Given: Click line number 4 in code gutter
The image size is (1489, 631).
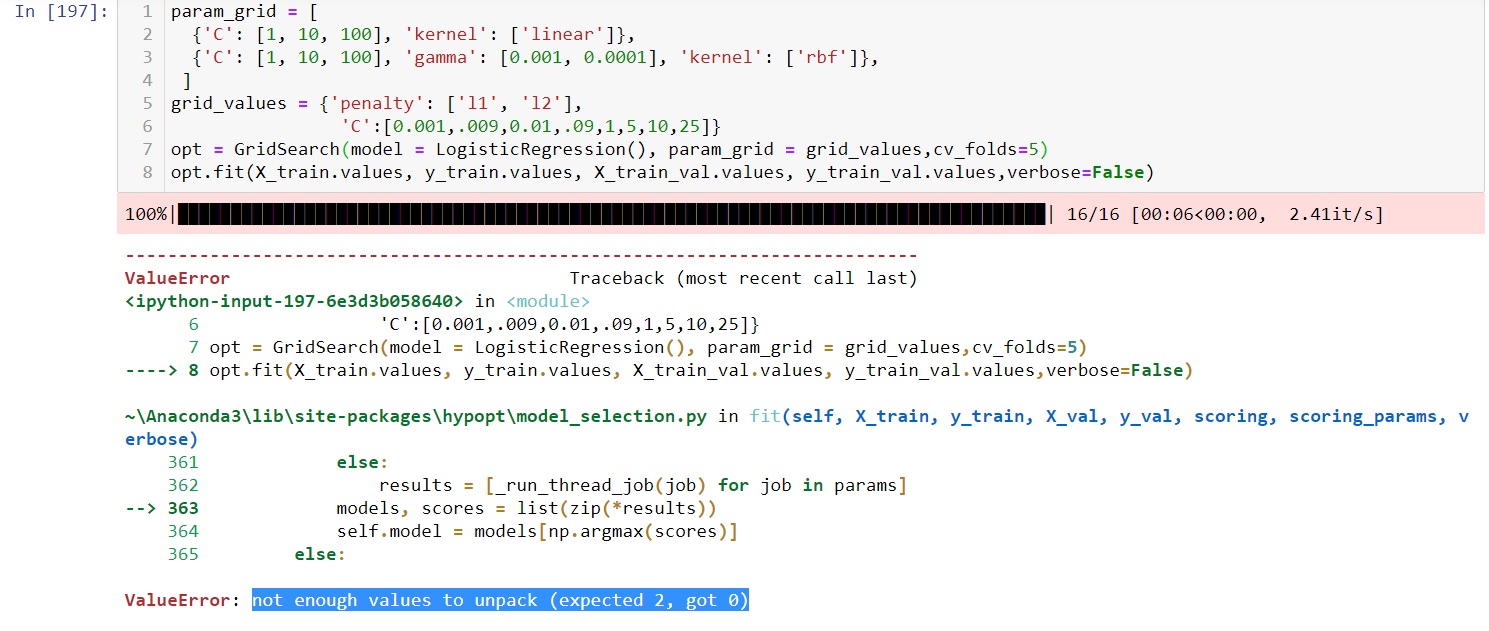Looking at the screenshot, I should pyautogui.click(x=148, y=80).
